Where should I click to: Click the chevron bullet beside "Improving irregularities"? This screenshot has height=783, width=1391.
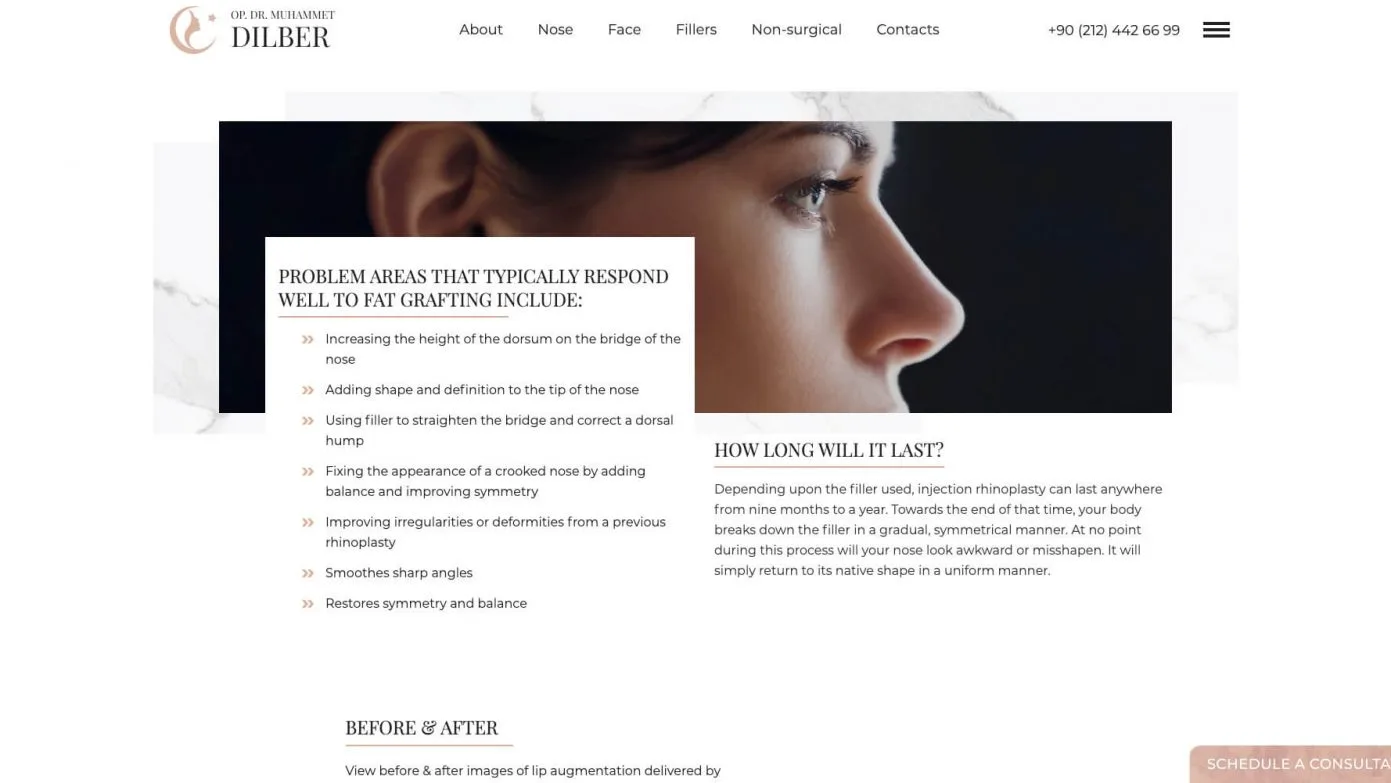pyautogui.click(x=308, y=523)
